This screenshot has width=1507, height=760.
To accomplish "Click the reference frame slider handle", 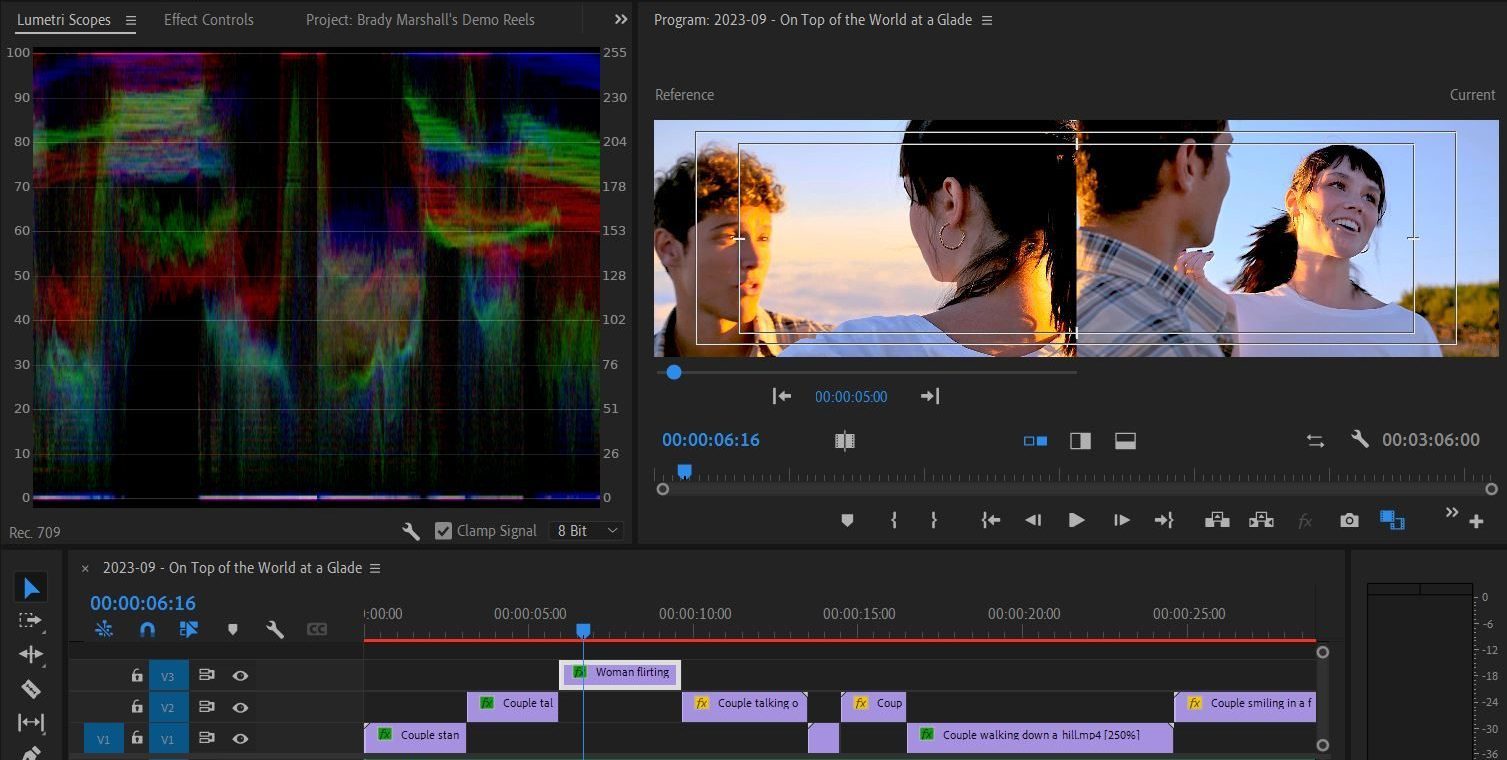I will pos(674,372).
